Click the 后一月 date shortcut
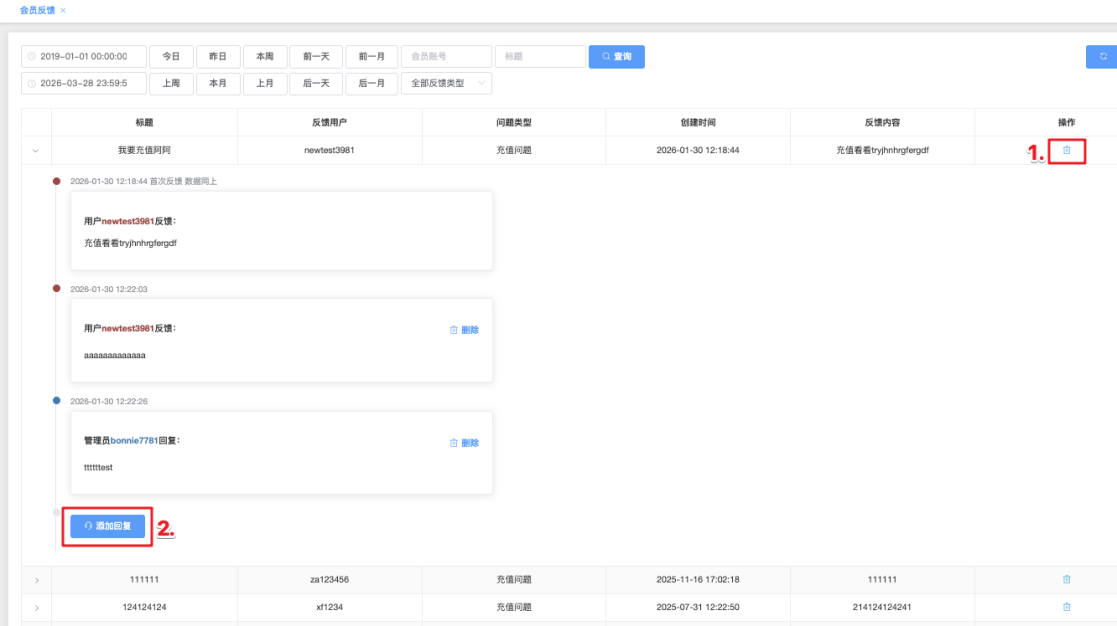Image resolution: width=1117 pixels, height=626 pixels. [x=372, y=83]
